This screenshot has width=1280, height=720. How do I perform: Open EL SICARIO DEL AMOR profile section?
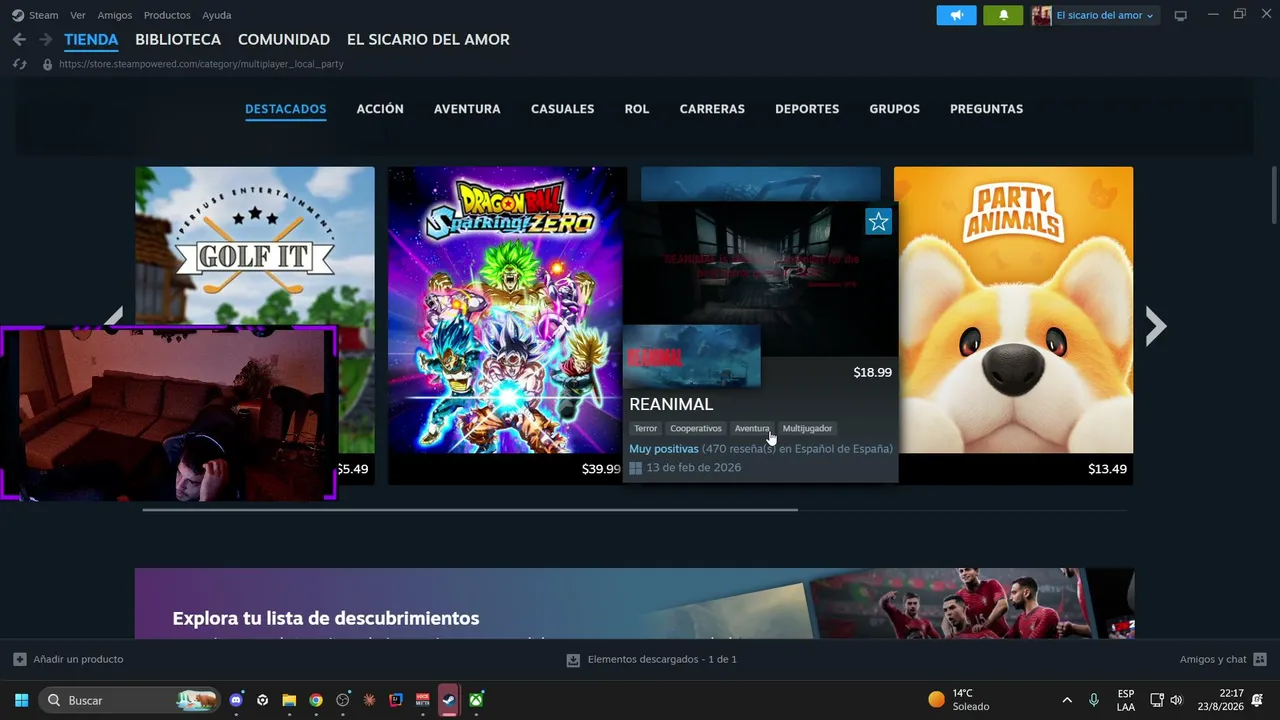click(428, 40)
